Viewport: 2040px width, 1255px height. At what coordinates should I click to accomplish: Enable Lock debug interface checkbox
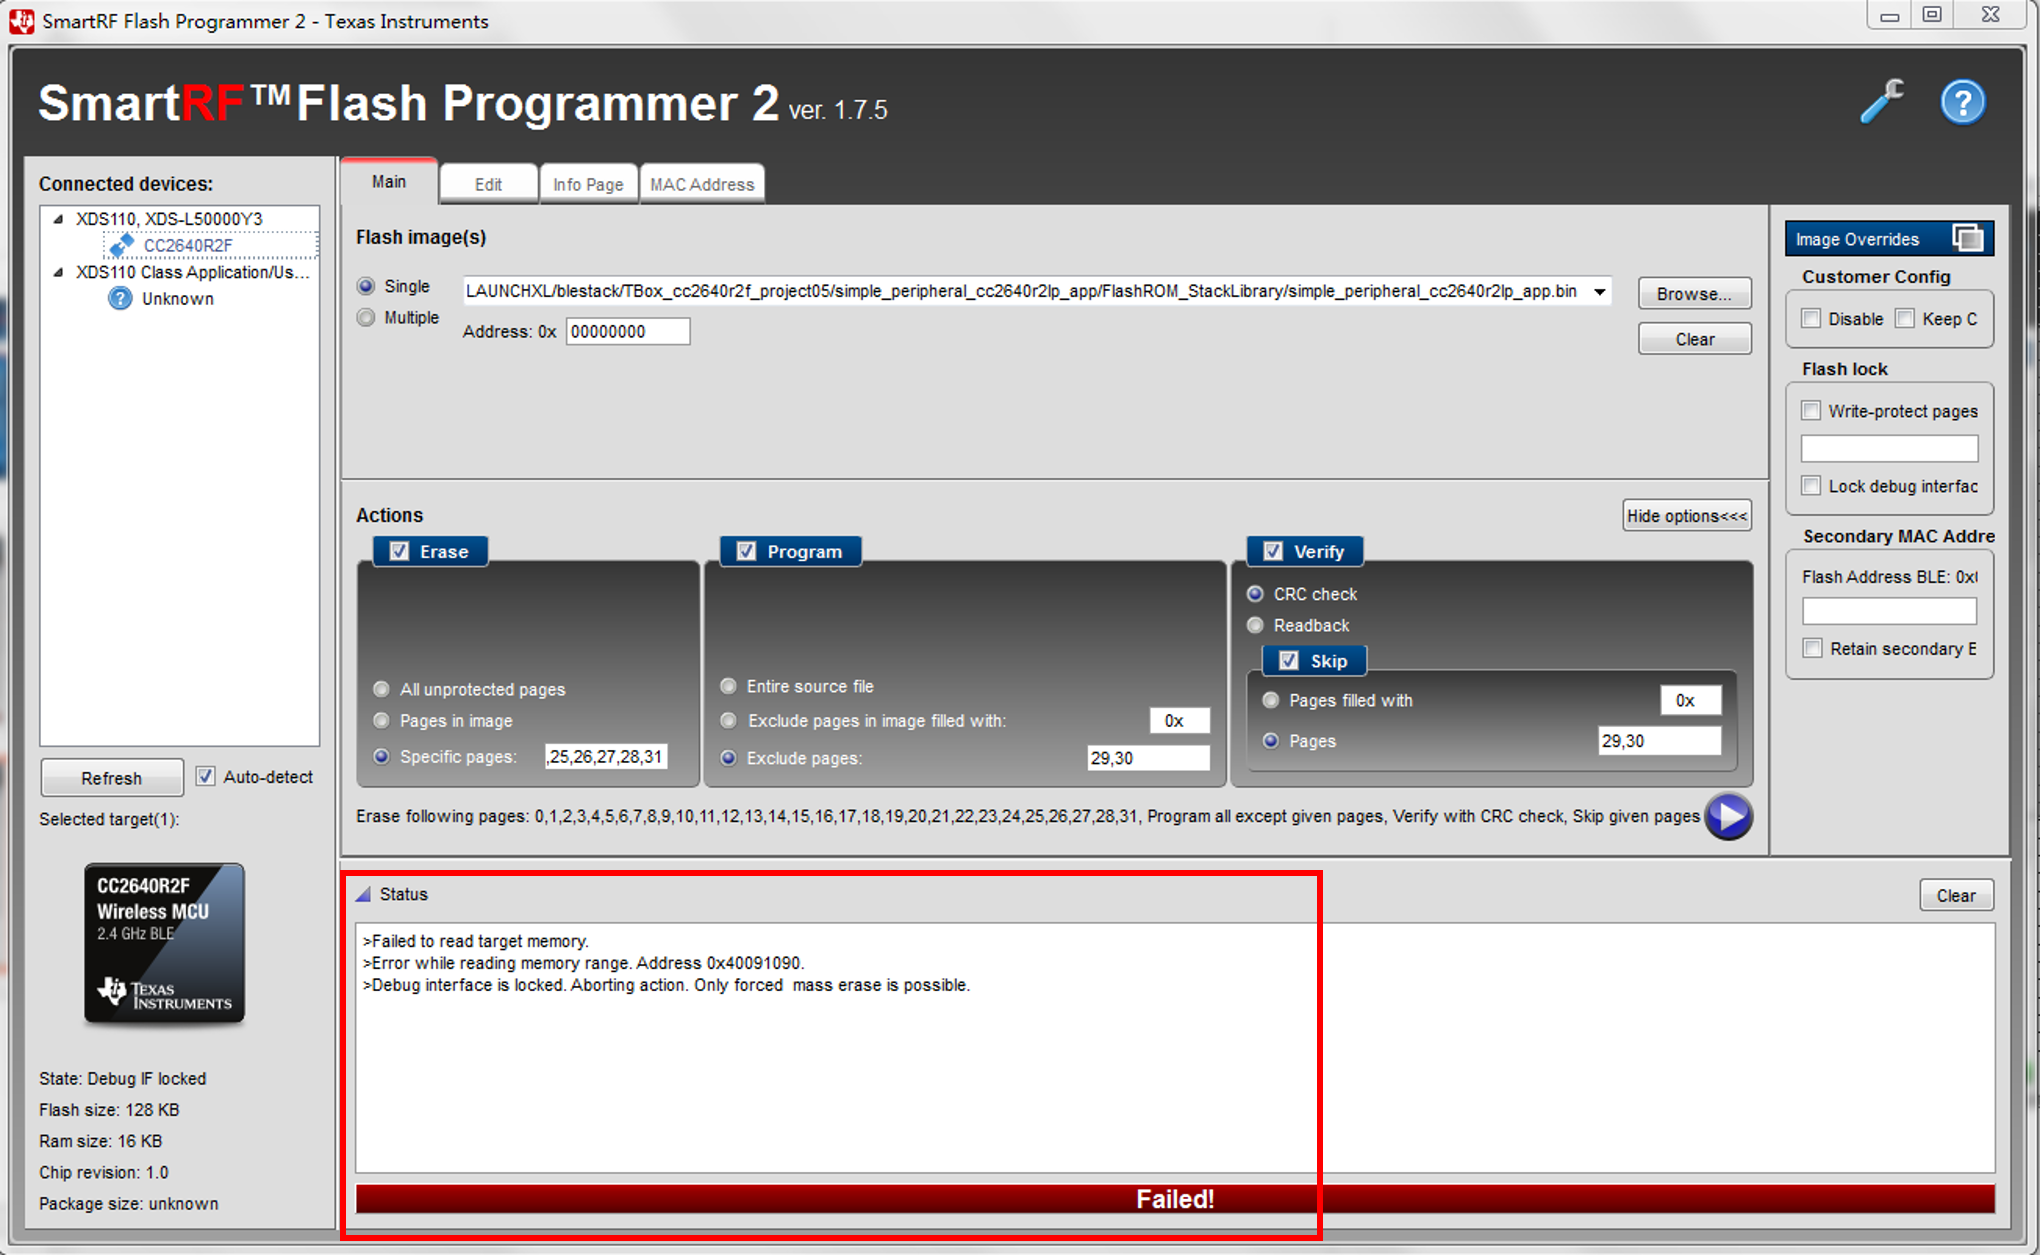1811,485
